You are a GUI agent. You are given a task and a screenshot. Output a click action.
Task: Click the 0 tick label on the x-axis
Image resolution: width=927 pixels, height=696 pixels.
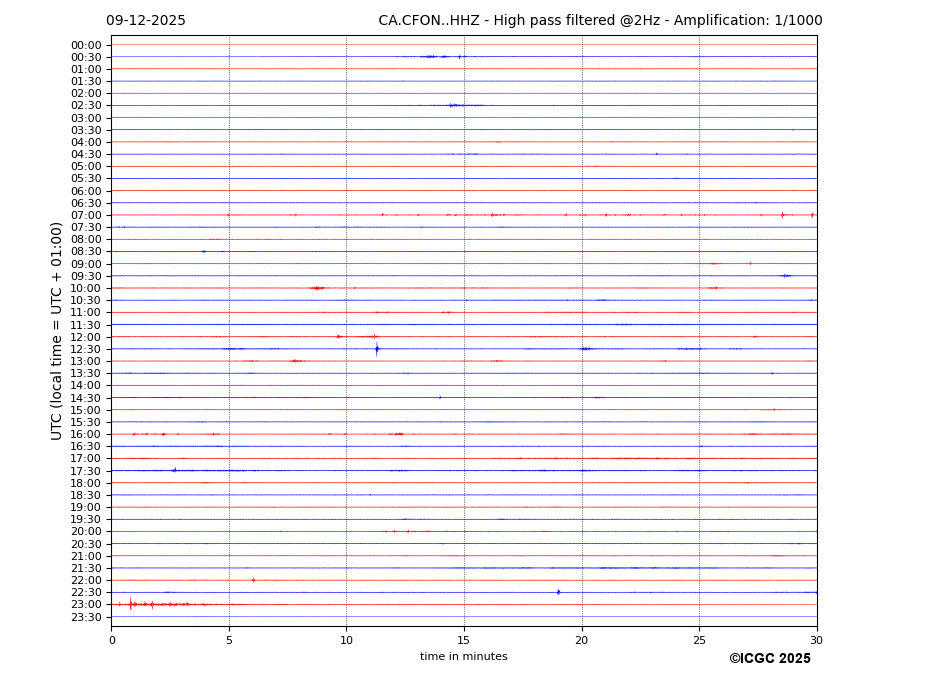[x=112, y=640]
